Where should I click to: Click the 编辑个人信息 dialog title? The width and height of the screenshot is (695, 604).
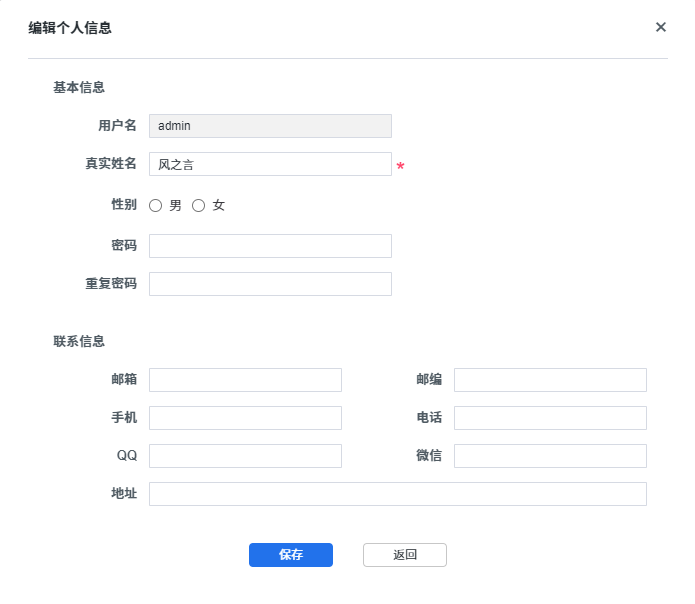(x=70, y=28)
